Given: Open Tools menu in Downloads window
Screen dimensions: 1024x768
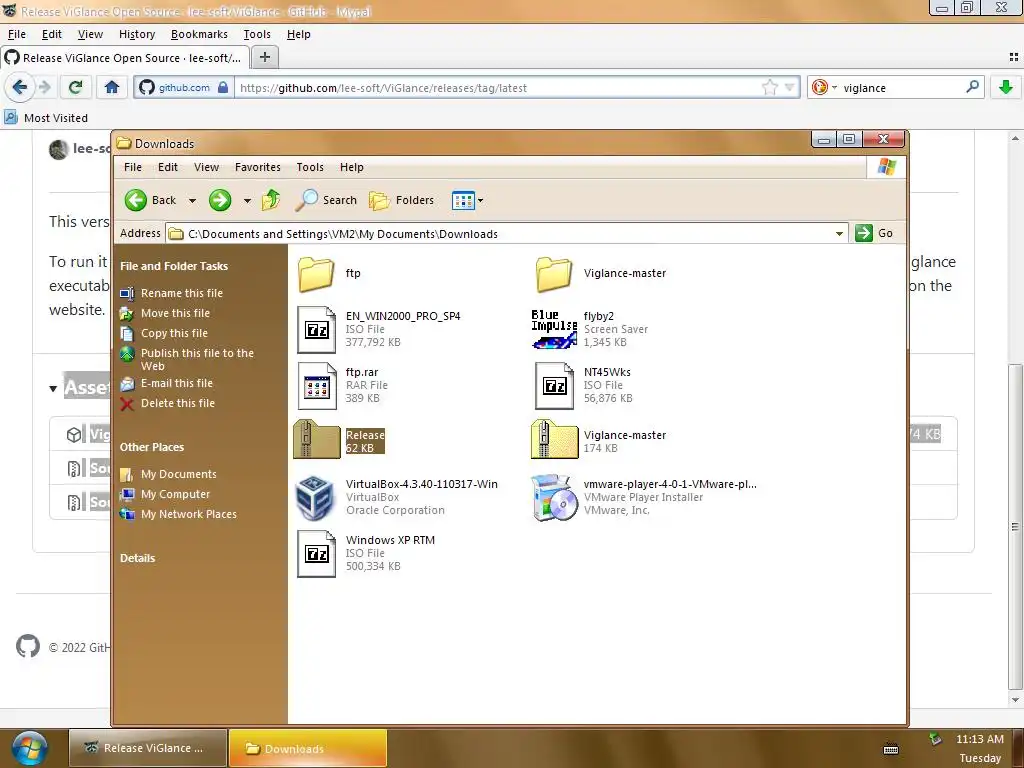Looking at the screenshot, I should pyautogui.click(x=310, y=167).
